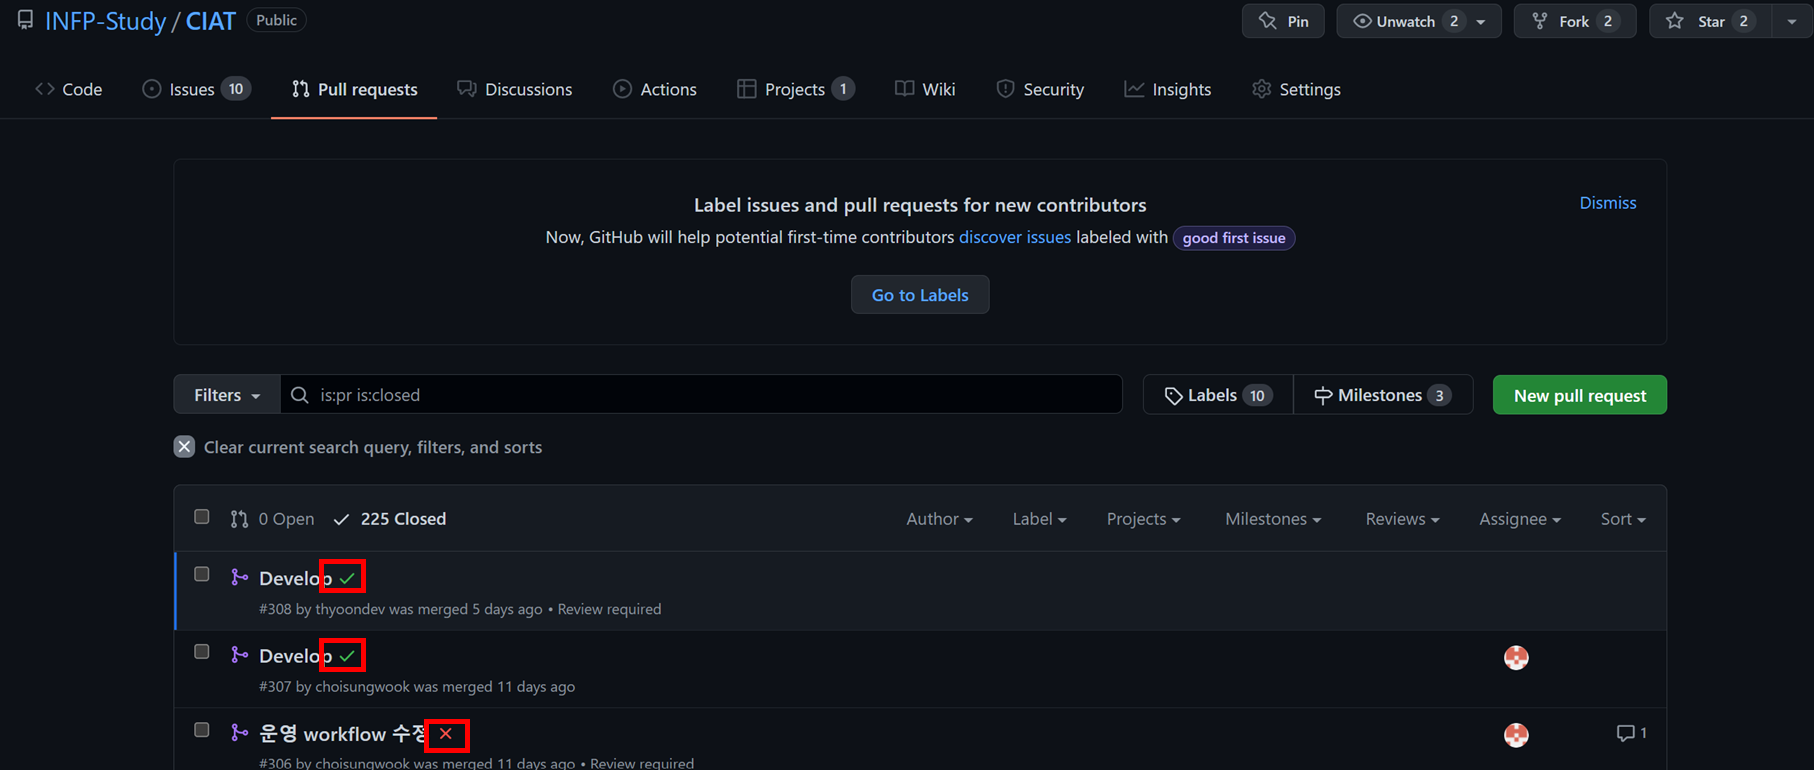Open the Wiki tab

[x=925, y=89]
